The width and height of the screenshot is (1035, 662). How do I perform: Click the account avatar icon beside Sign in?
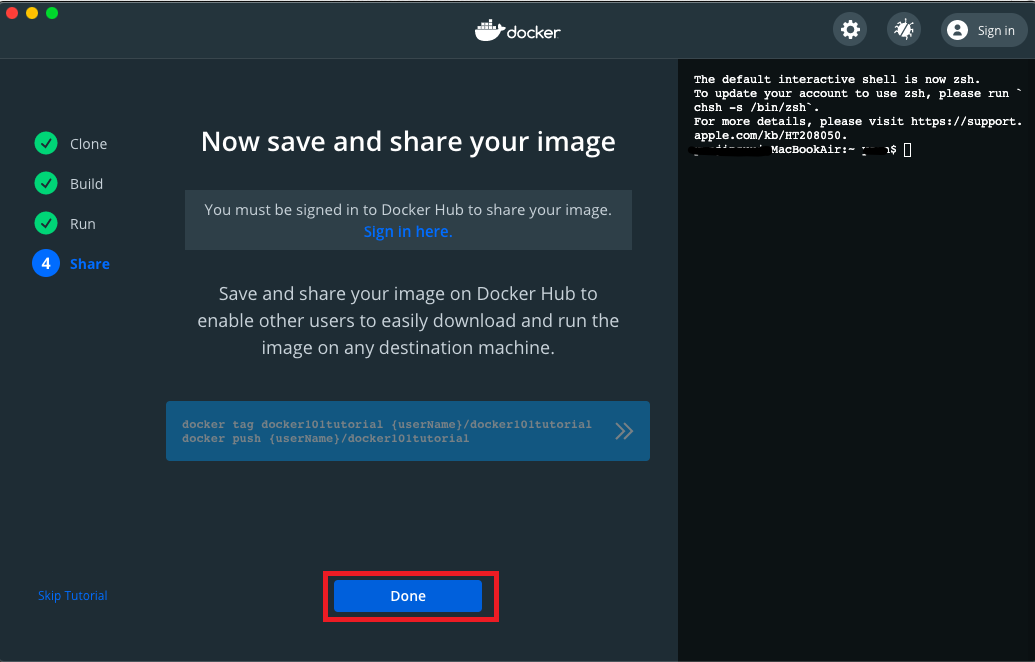click(957, 30)
